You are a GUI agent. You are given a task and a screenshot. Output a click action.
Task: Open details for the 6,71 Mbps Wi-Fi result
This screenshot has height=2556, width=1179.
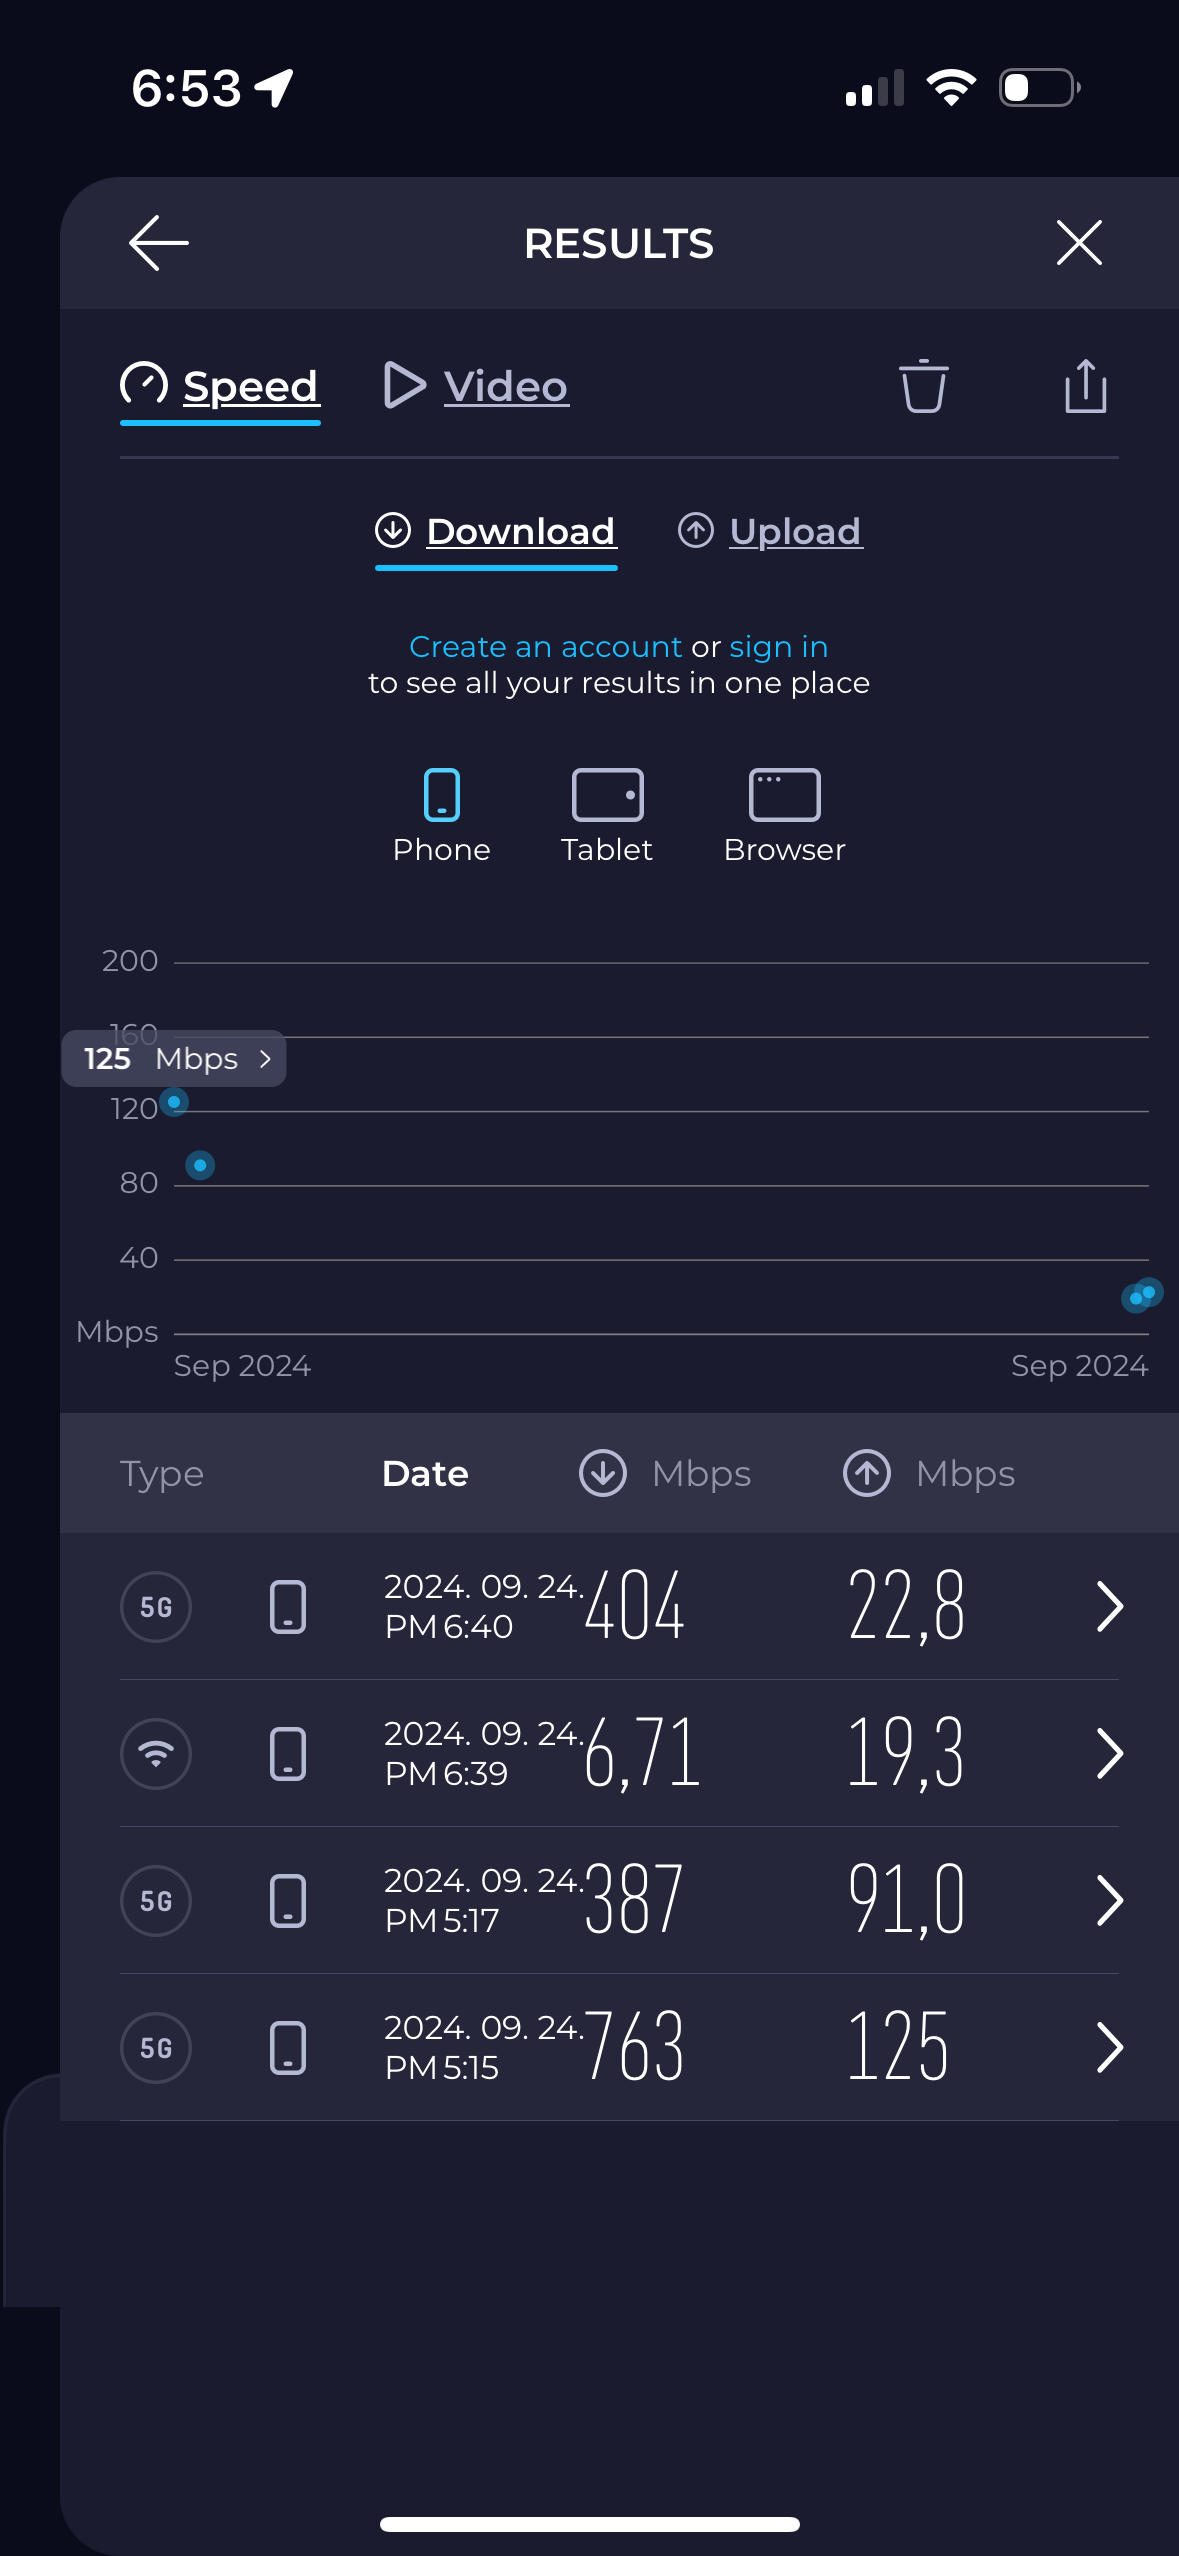click(1110, 1753)
